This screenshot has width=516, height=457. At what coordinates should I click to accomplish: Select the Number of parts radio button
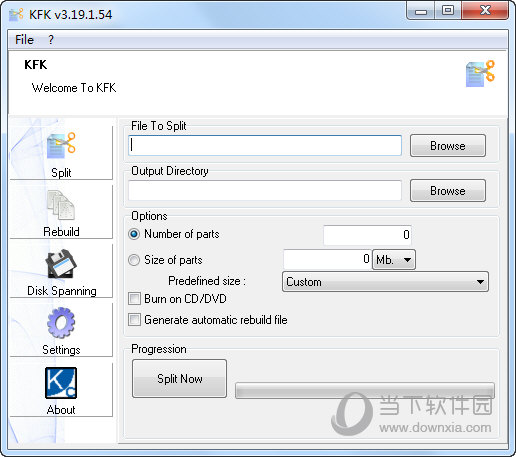134,234
